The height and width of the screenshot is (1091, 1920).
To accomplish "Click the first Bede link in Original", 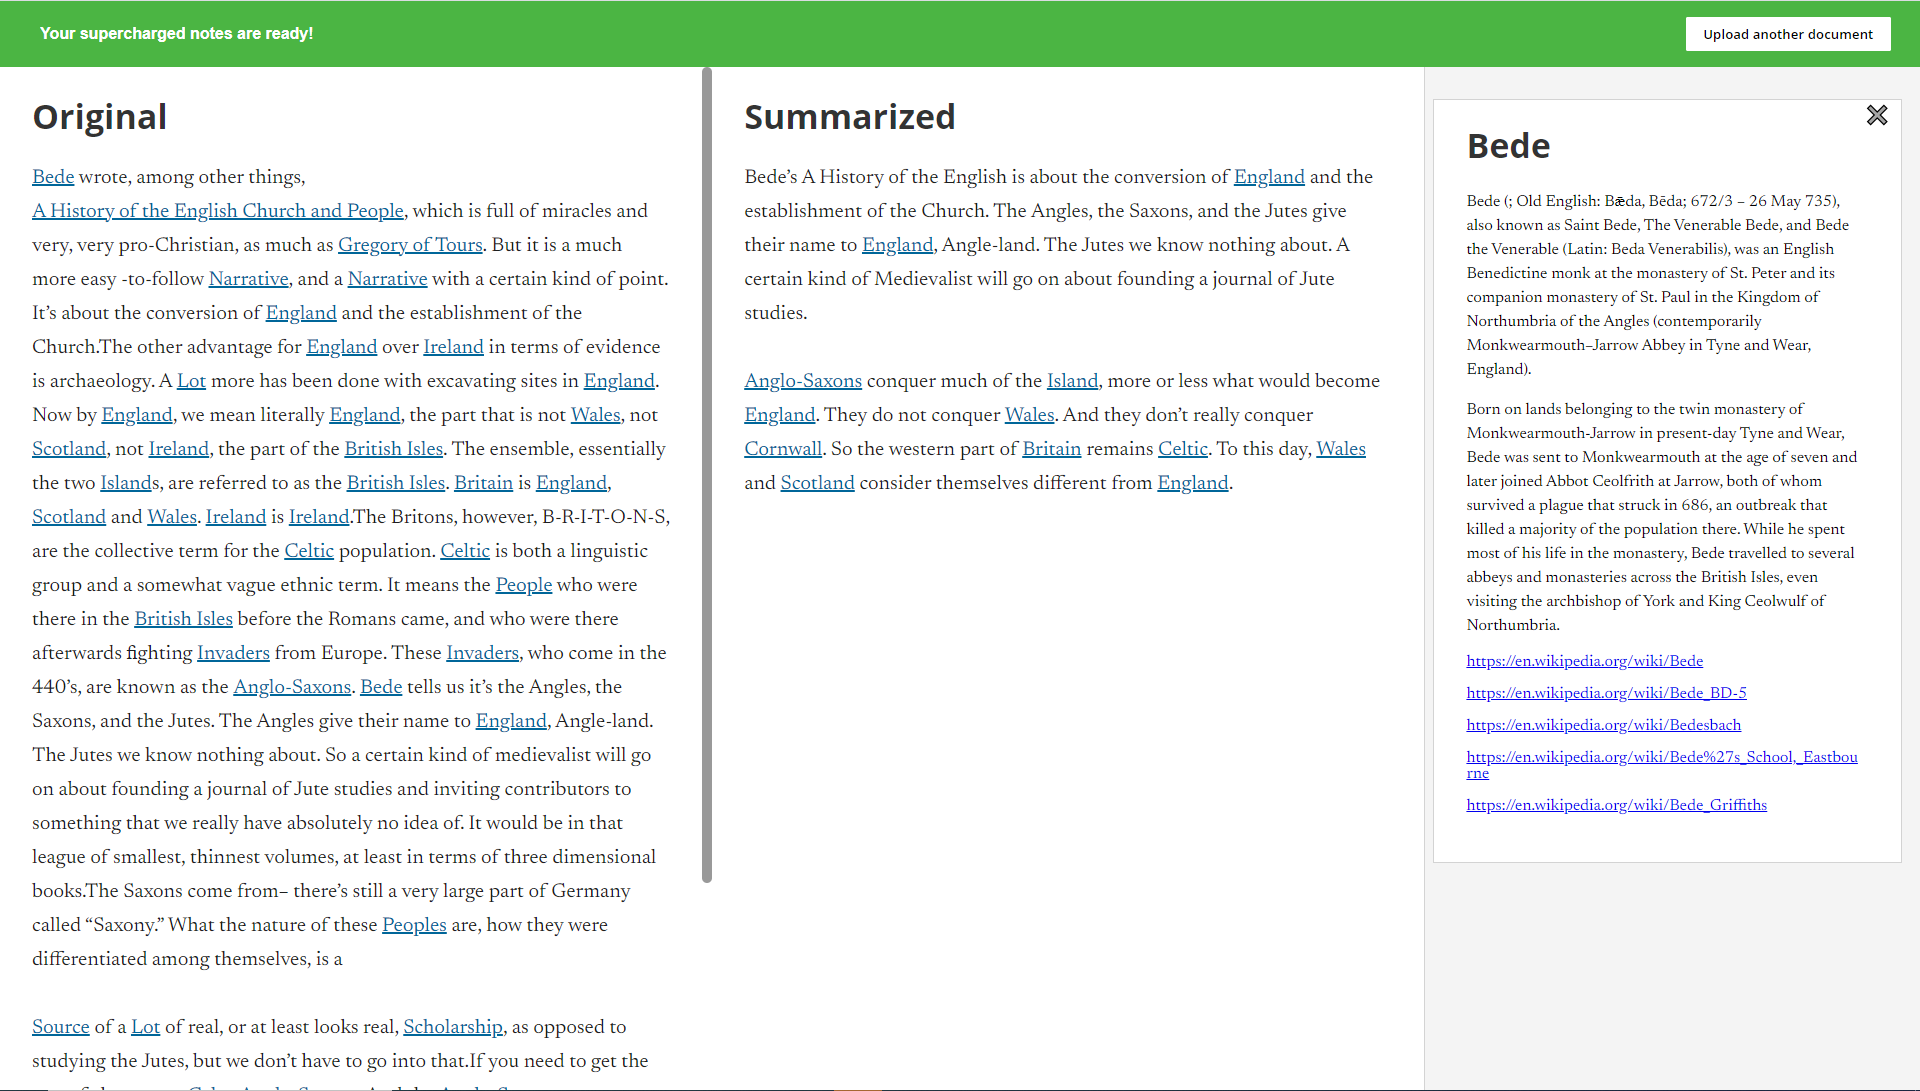I will (x=53, y=177).
